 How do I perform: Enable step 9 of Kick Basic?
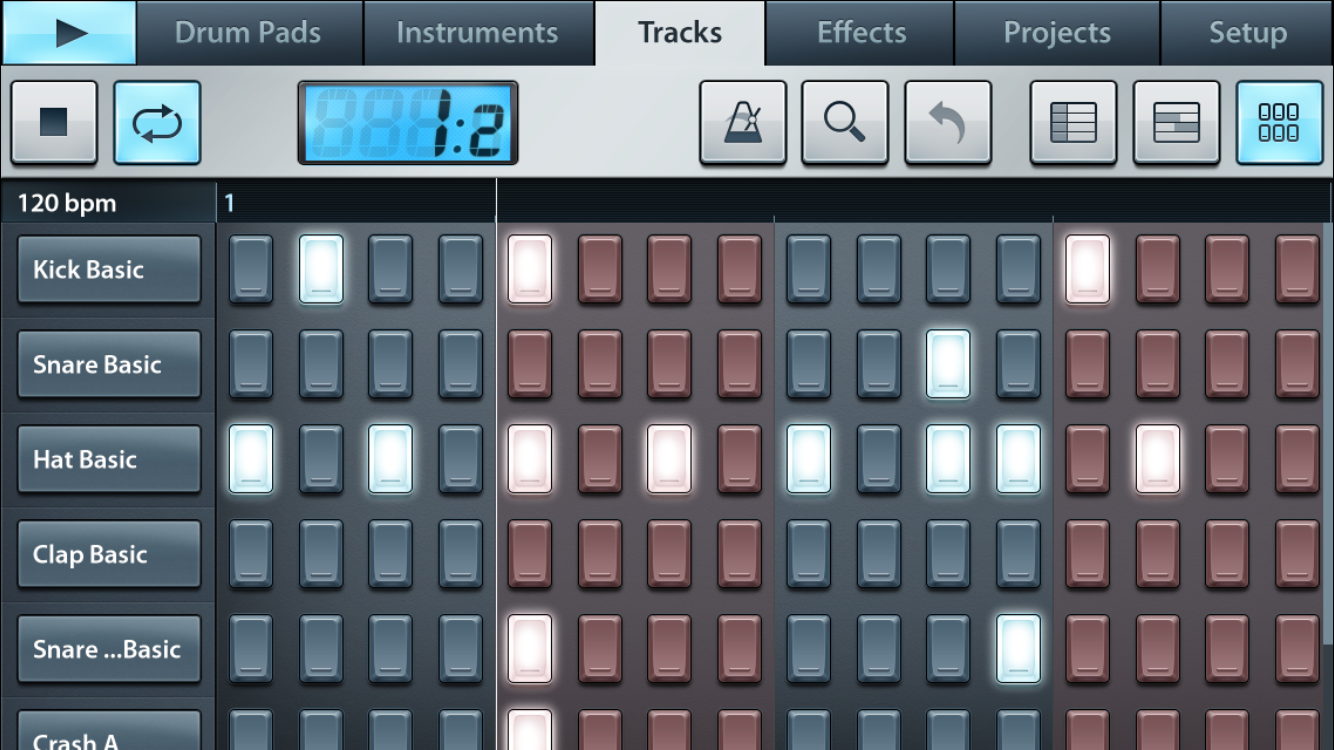click(x=809, y=269)
